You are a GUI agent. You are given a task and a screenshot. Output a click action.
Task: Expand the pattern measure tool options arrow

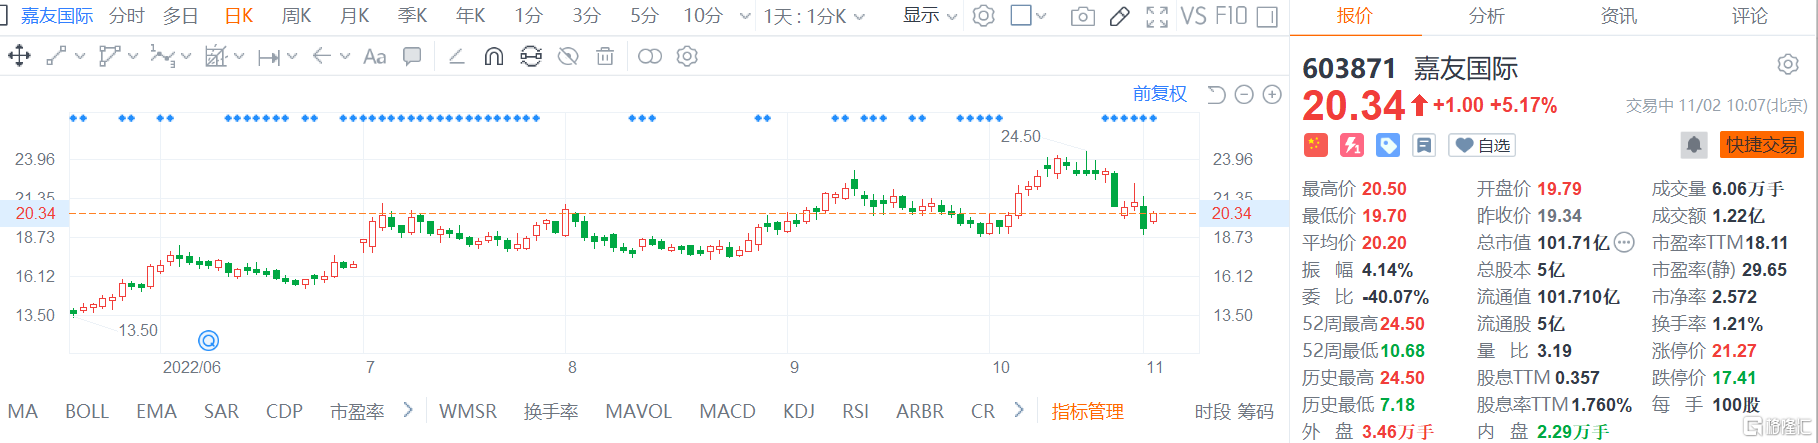tap(238, 57)
